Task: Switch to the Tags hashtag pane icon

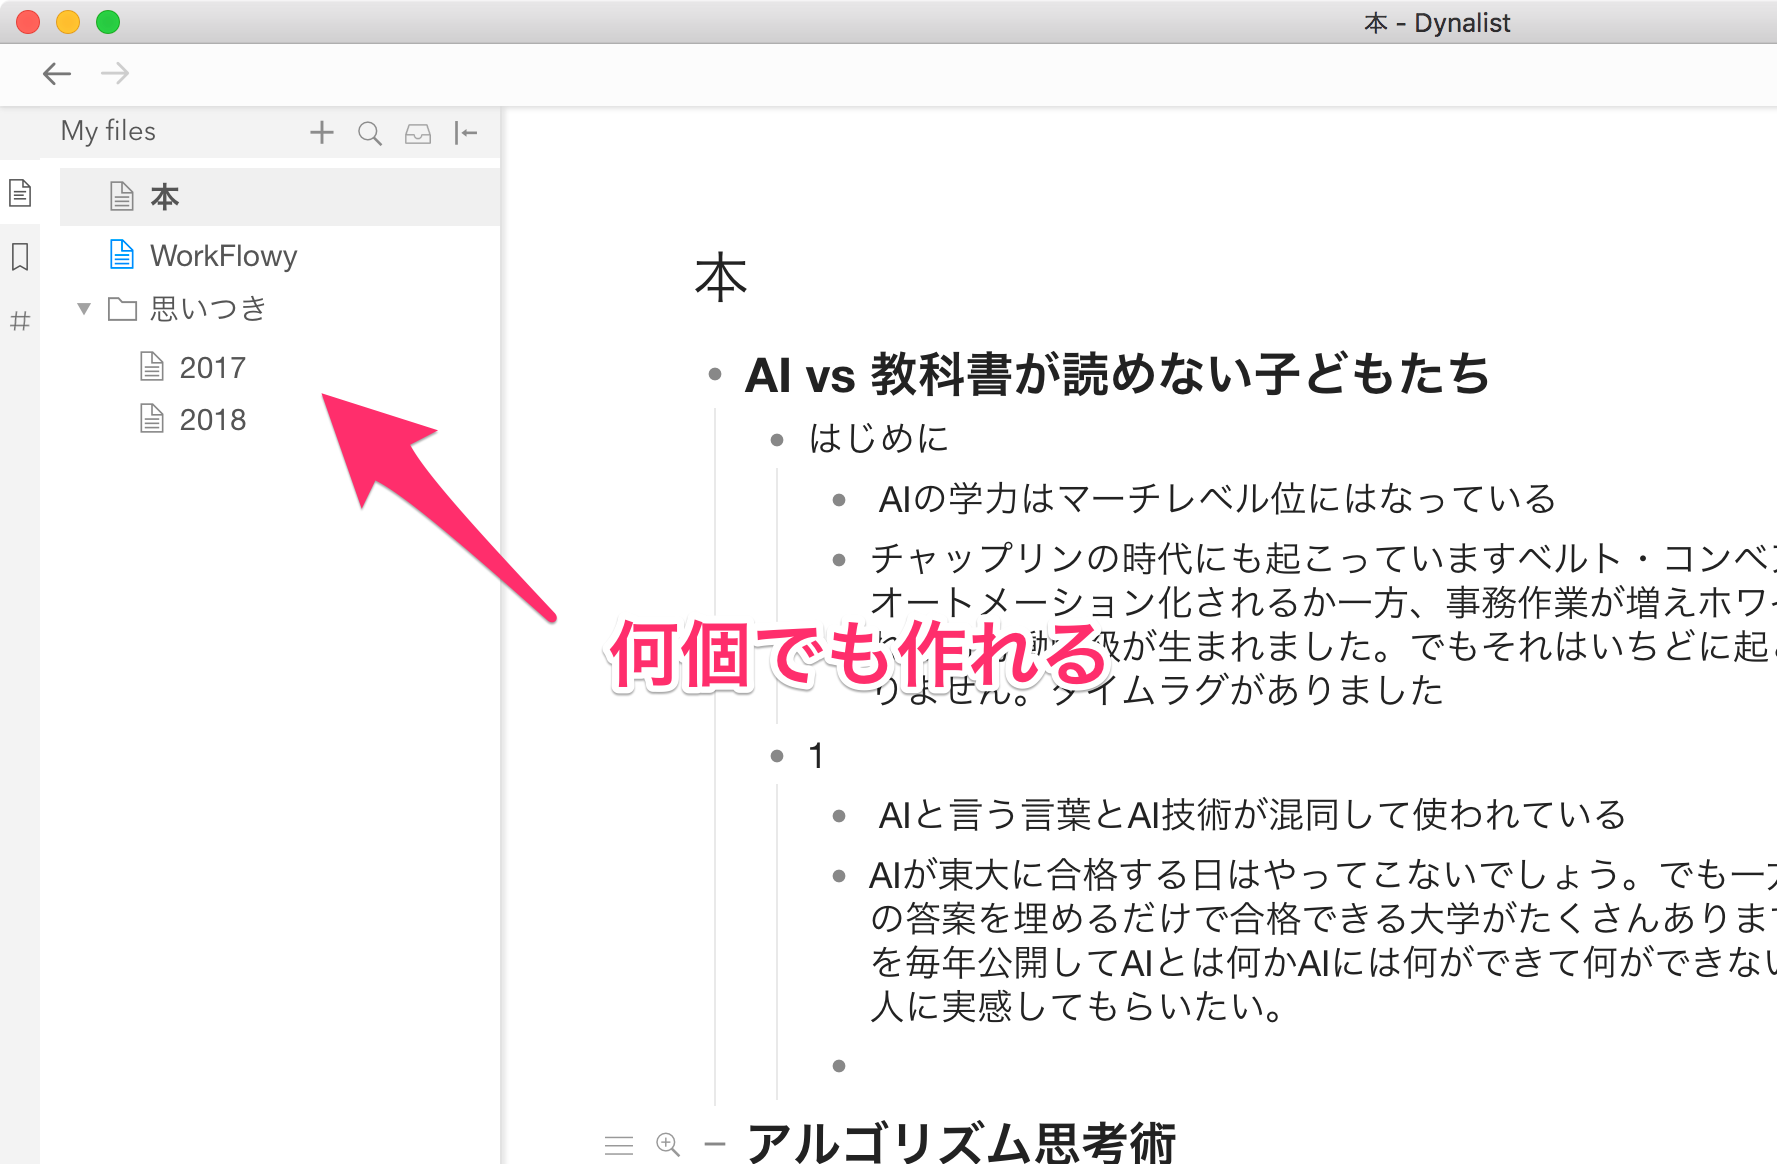Action: pos(20,321)
